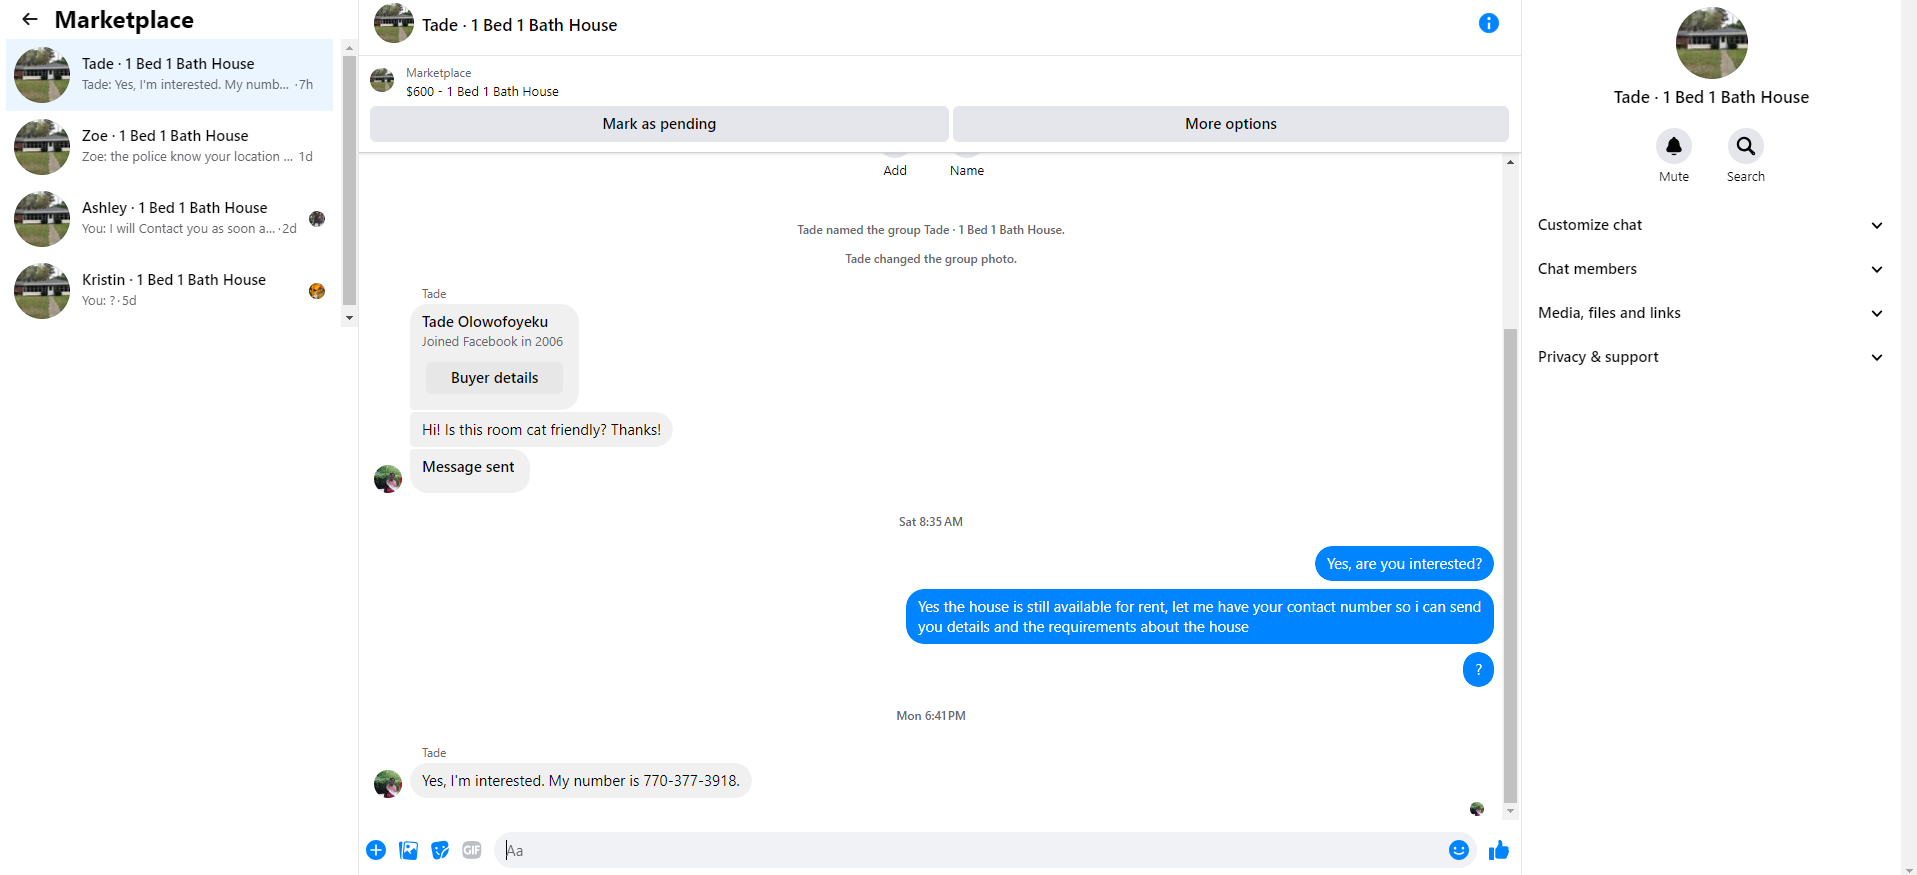Click Mark as pending button
This screenshot has height=875, width=1917.
(x=659, y=124)
